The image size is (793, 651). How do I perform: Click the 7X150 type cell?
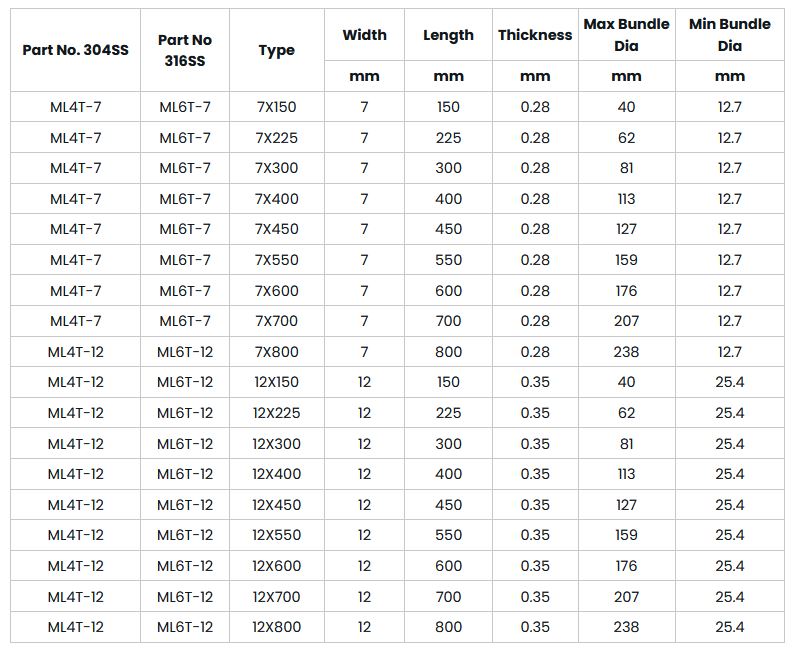tap(276, 107)
